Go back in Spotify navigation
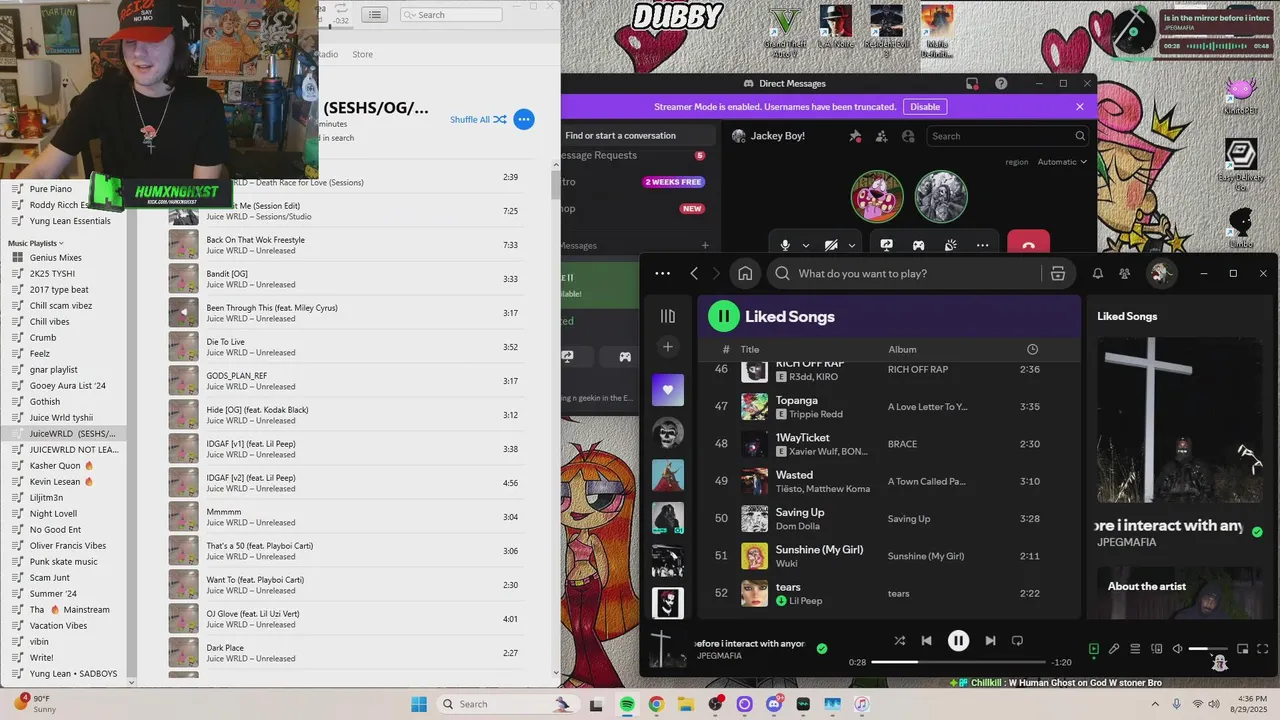Viewport: 1280px width, 720px height. pos(694,273)
